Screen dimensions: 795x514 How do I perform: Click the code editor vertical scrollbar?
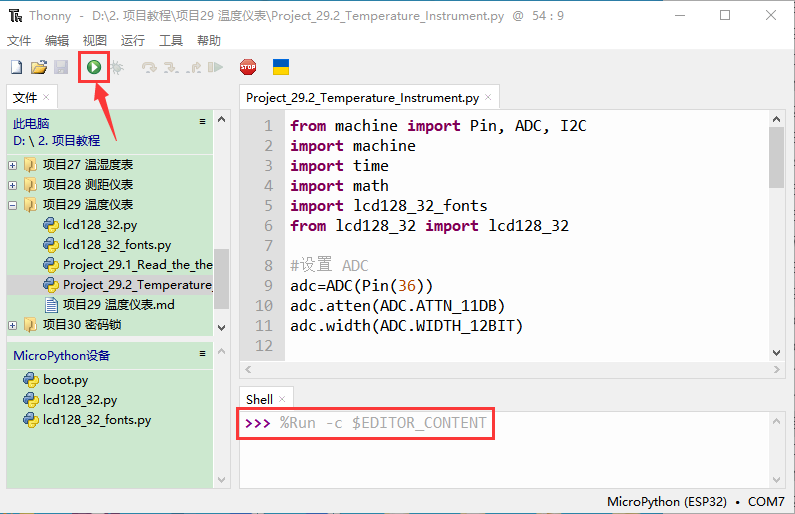[776, 160]
